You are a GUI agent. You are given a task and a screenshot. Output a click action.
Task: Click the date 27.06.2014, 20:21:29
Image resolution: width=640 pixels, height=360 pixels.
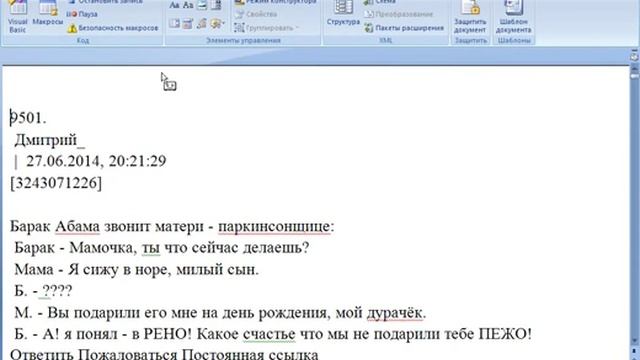click(96, 161)
